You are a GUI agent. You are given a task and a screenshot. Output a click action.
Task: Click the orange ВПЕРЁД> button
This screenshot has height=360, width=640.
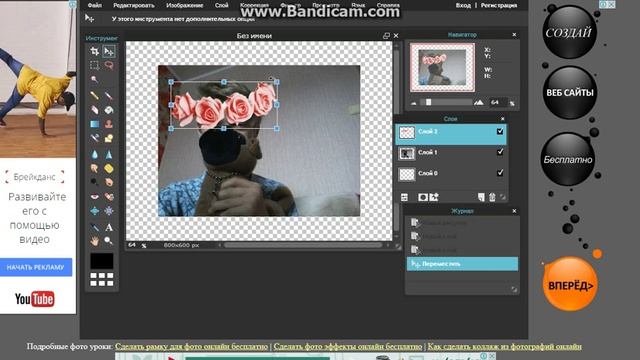(570, 284)
